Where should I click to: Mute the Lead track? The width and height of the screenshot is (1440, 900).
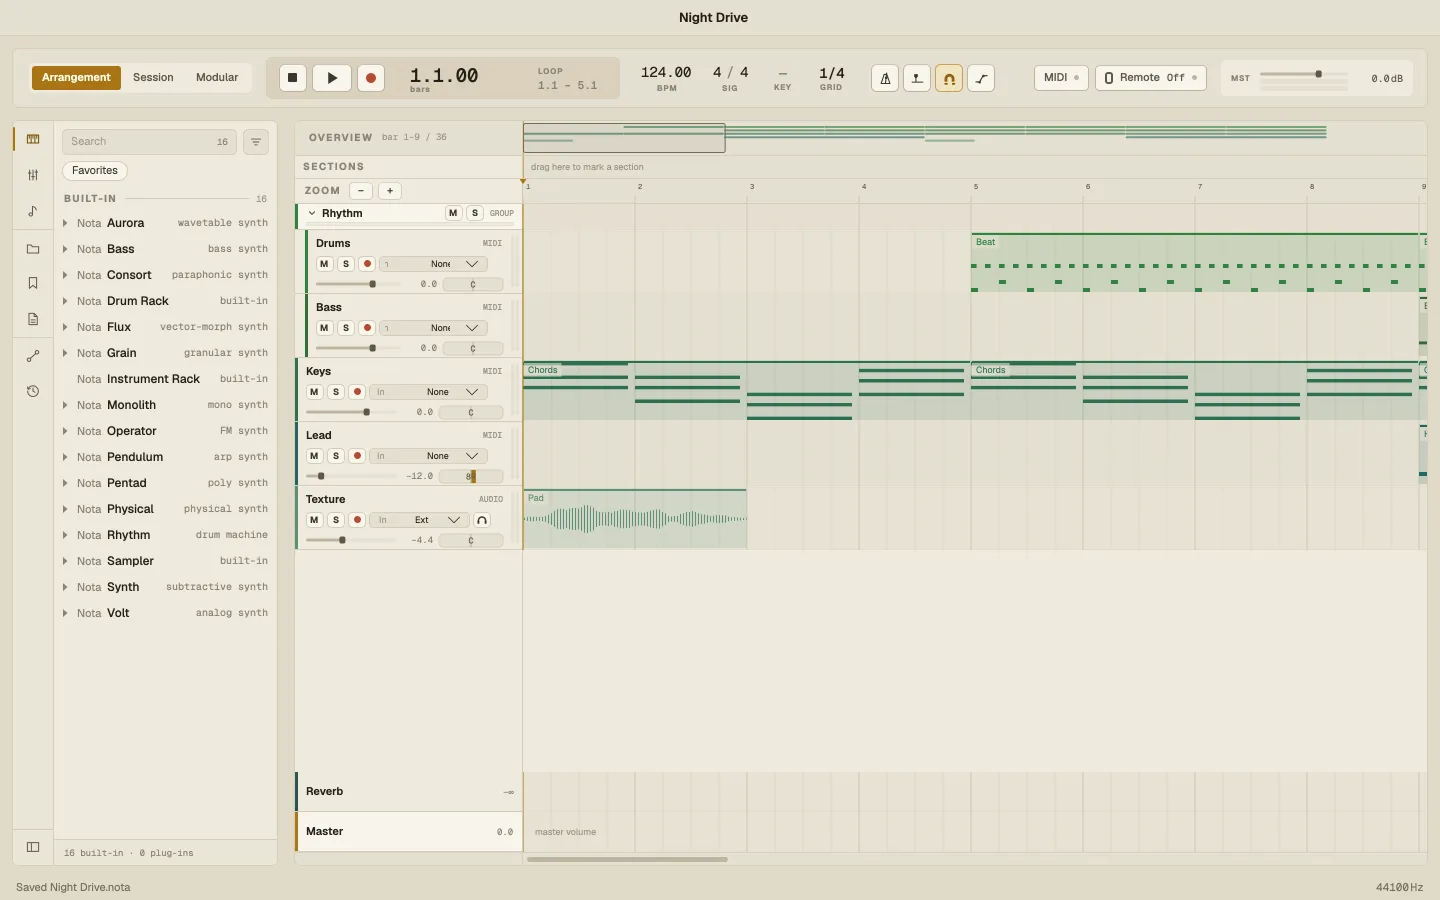point(314,456)
